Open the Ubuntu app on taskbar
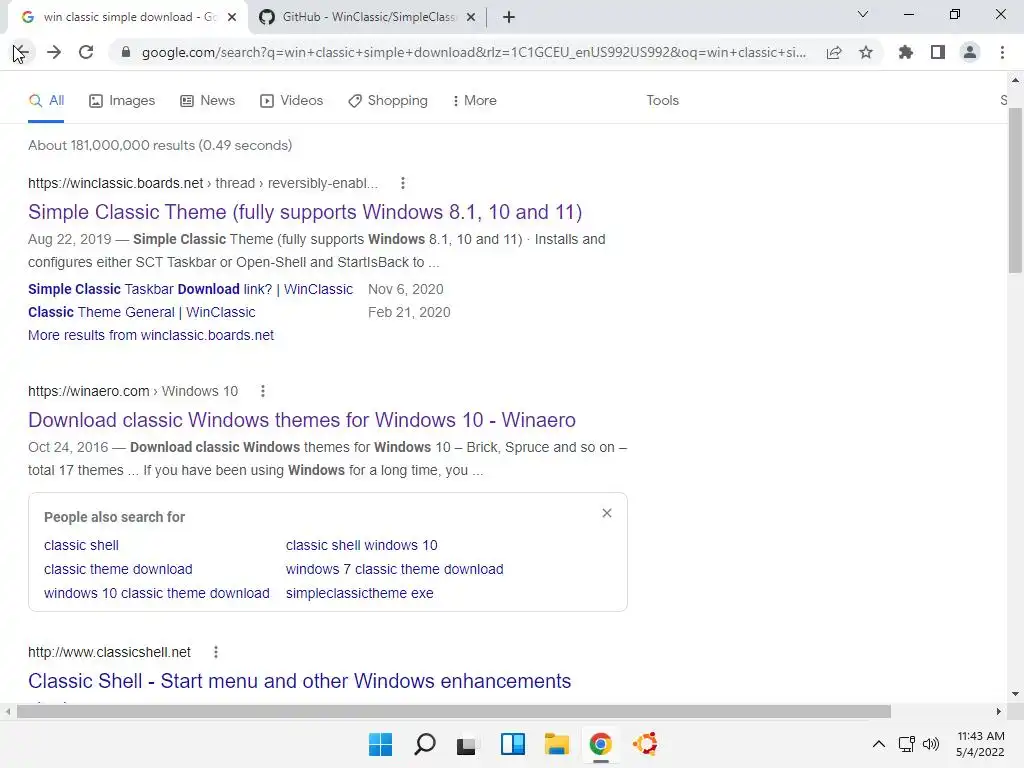Image resolution: width=1024 pixels, height=768 pixels. click(645, 744)
